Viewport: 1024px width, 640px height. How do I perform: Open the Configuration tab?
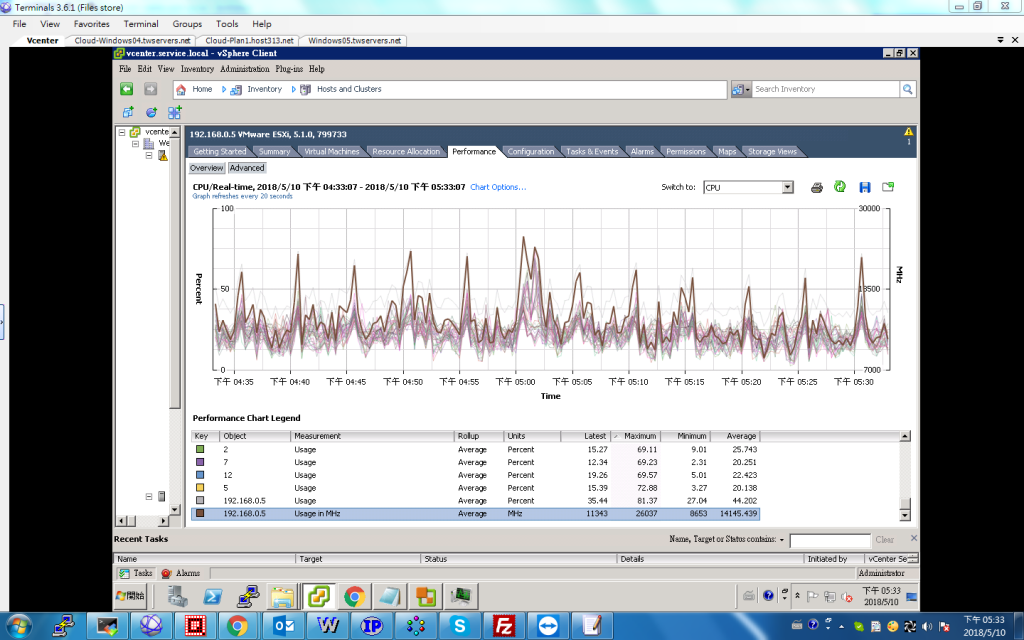530,152
